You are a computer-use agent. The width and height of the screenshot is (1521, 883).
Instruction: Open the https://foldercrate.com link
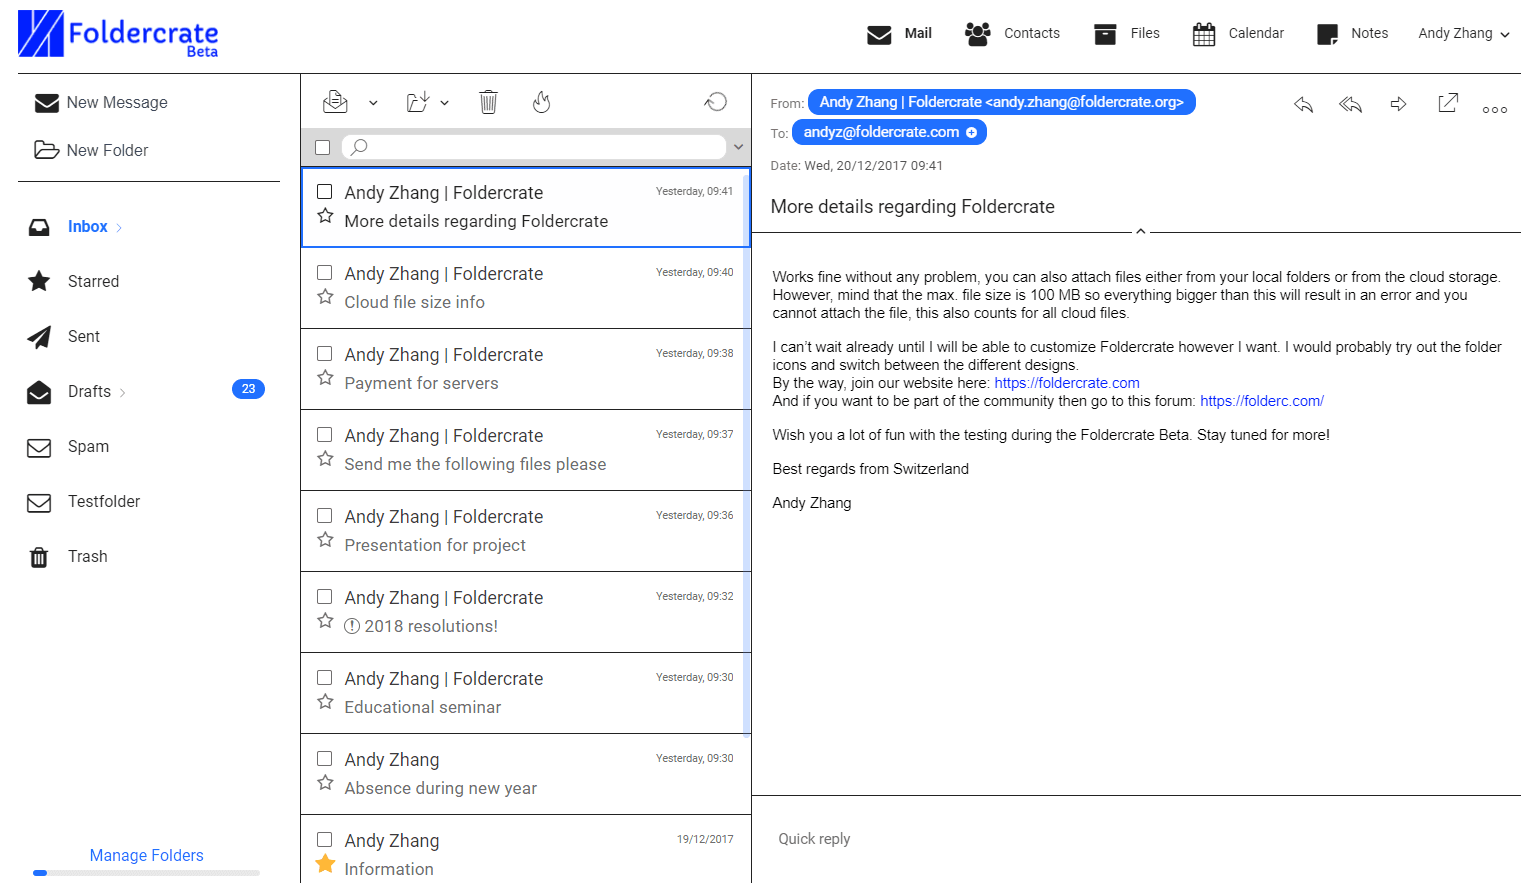pyautogui.click(x=1067, y=383)
